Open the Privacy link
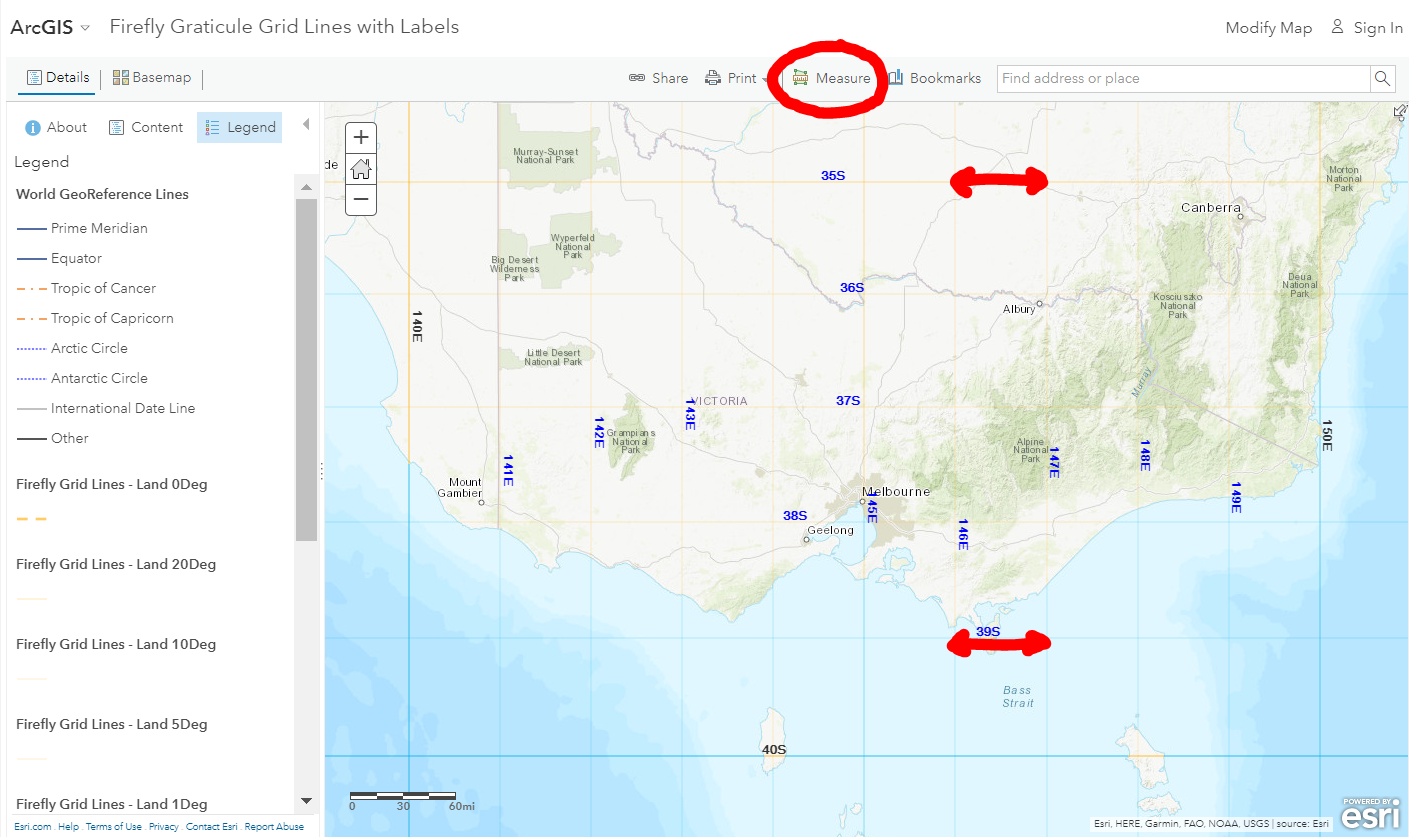The height and width of the screenshot is (837, 1412). click(x=164, y=827)
